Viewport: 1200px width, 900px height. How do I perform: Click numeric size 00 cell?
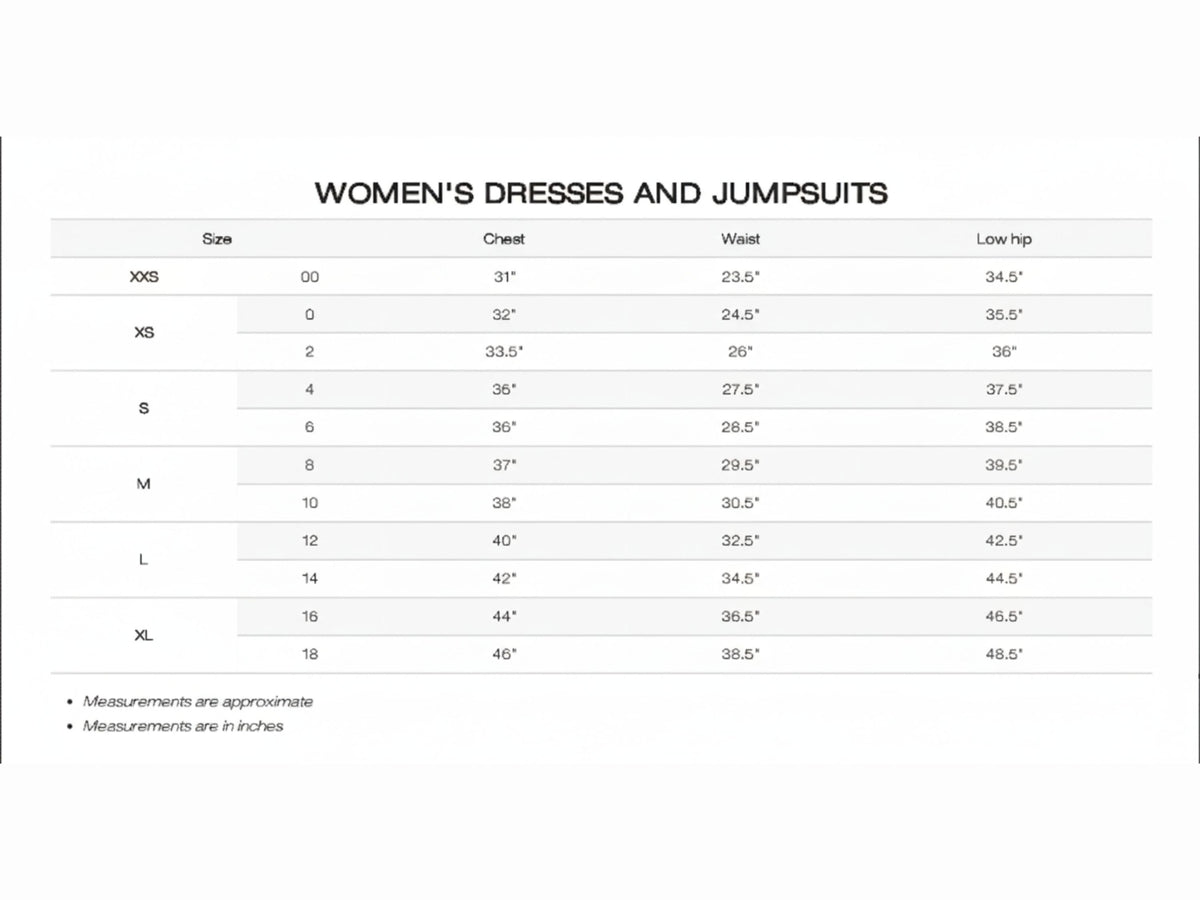click(x=310, y=277)
